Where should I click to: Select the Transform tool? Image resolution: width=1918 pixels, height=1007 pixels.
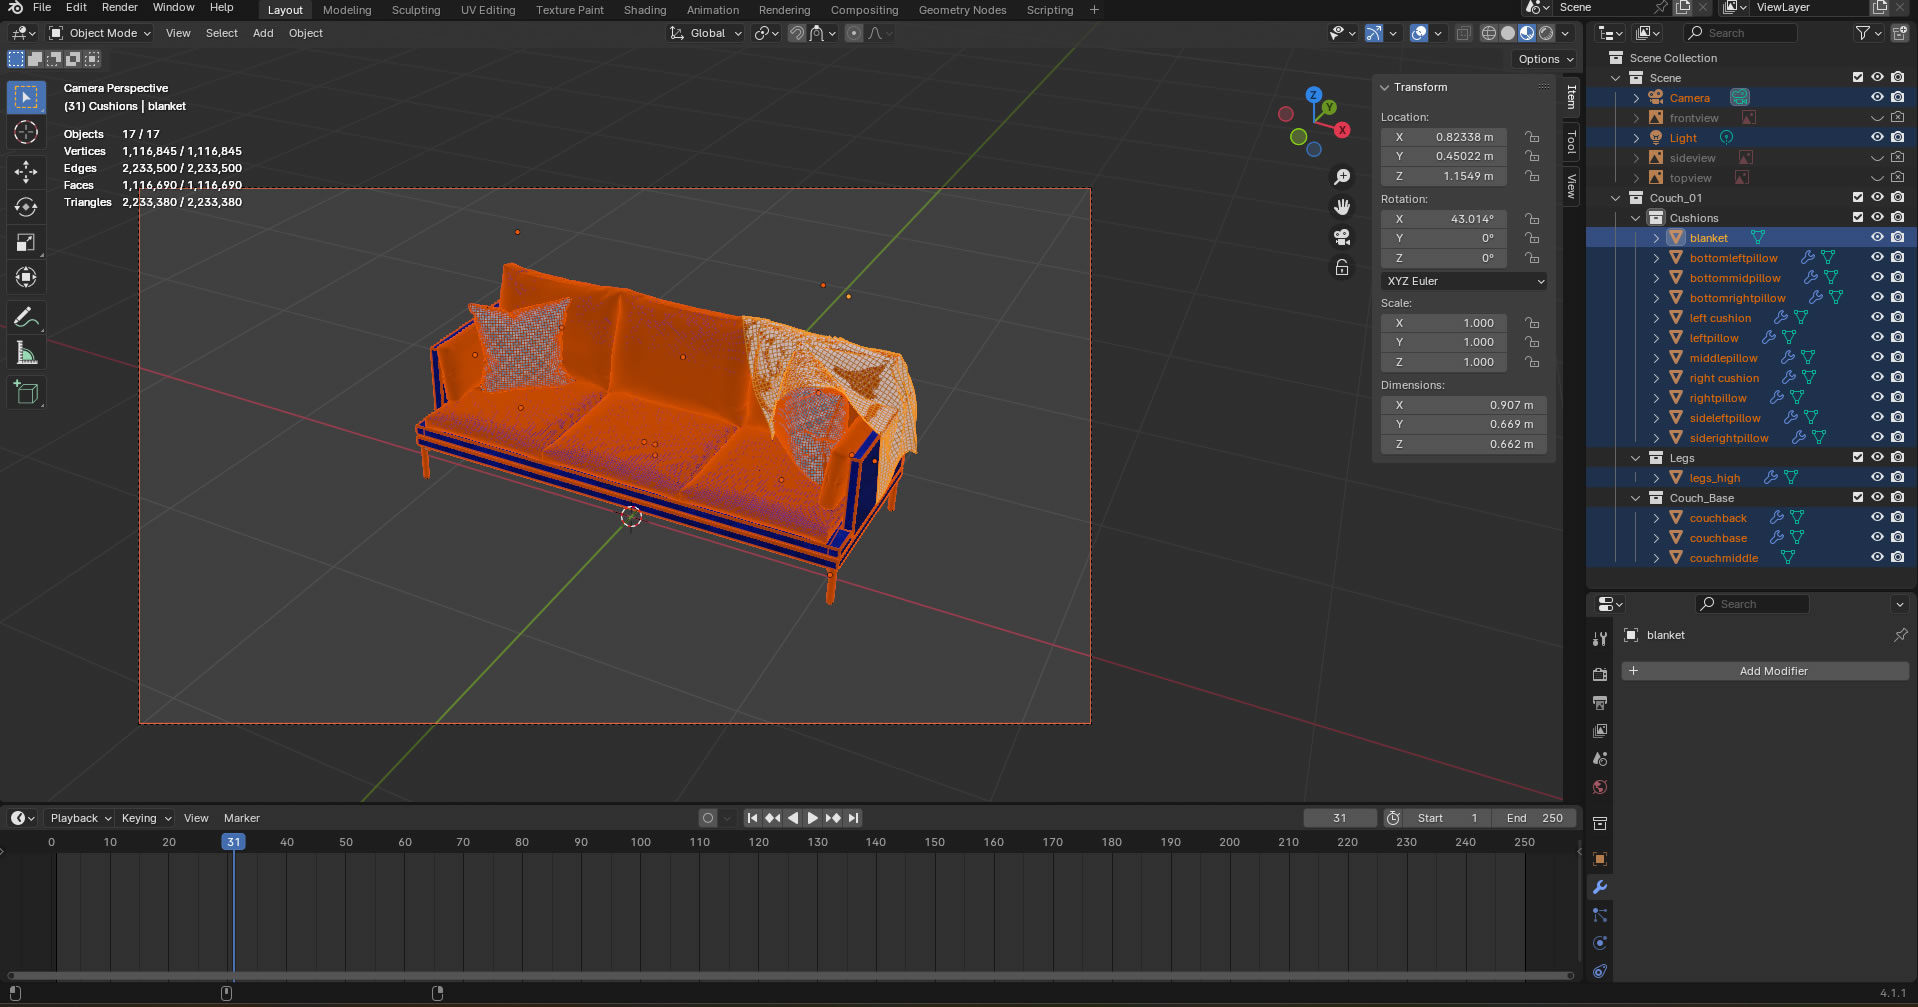click(x=26, y=277)
